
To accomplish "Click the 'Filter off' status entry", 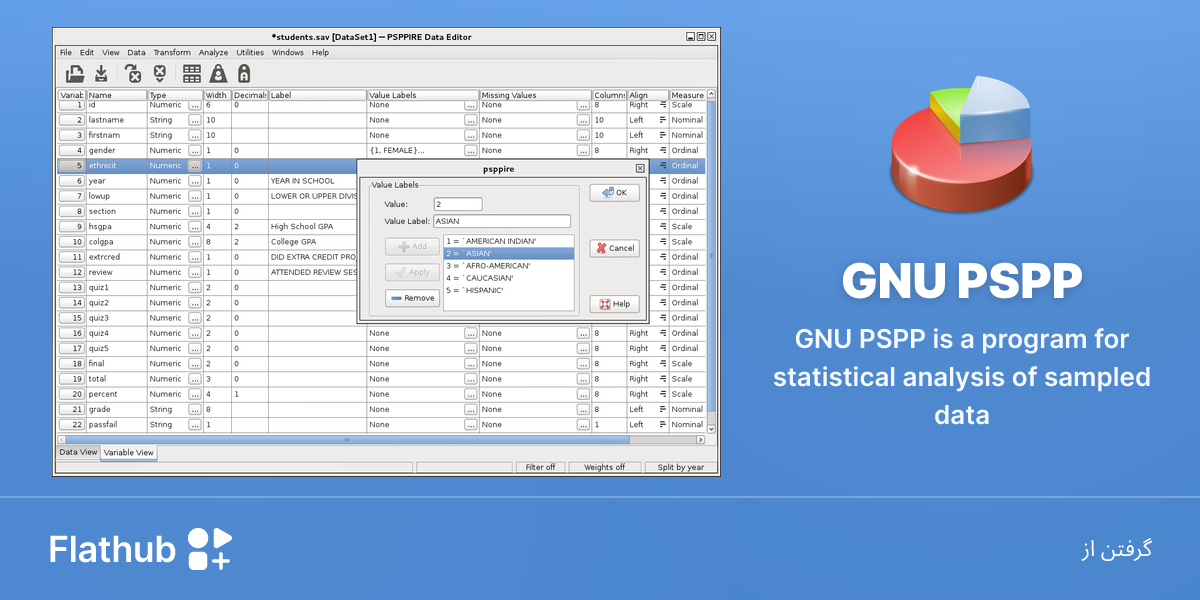I will (x=541, y=467).
